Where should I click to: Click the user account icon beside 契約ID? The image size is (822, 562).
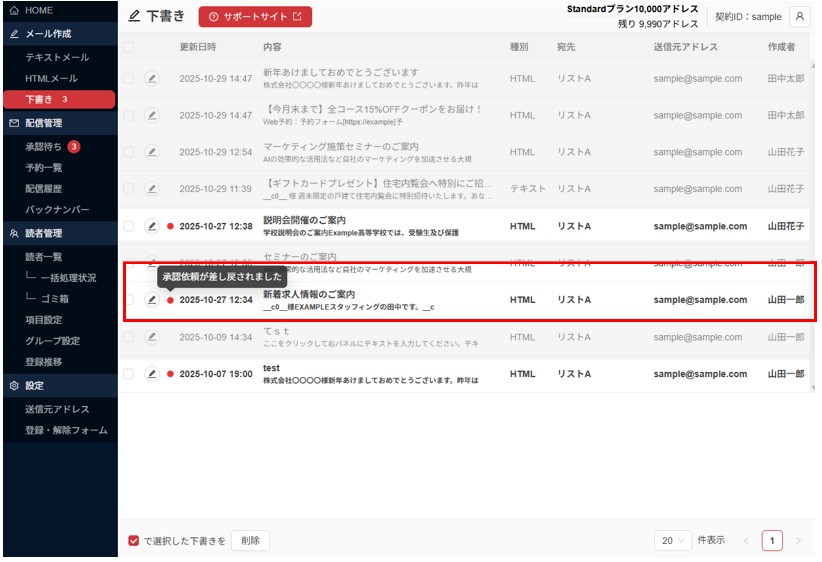(x=799, y=17)
